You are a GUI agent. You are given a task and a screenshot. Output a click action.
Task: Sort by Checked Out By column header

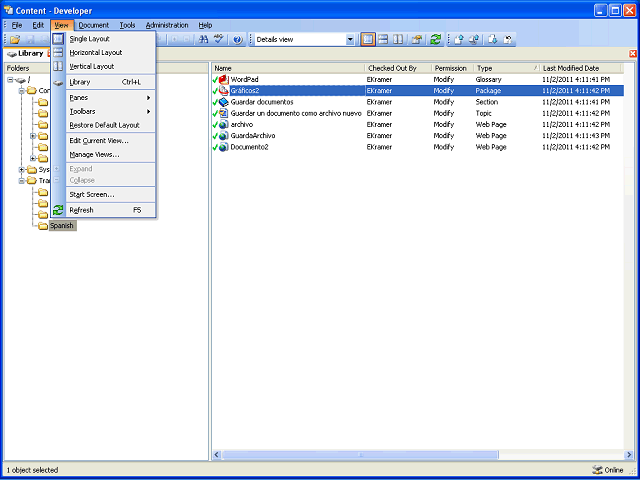coord(398,68)
